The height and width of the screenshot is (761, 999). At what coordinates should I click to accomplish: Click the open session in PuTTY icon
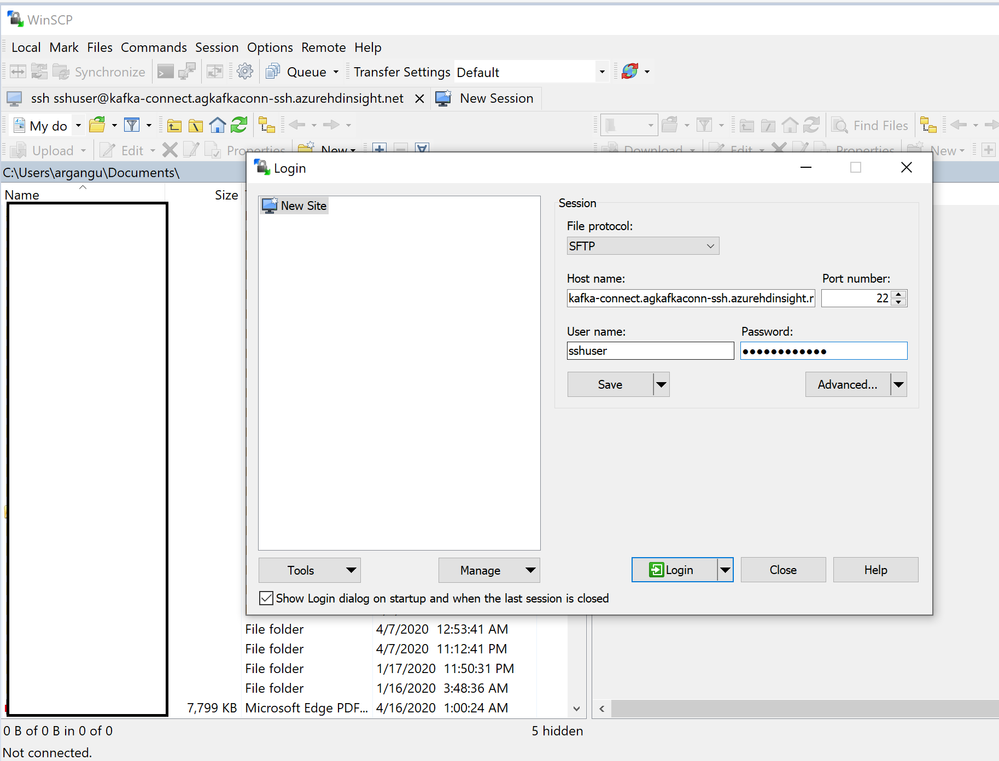tap(187, 72)
